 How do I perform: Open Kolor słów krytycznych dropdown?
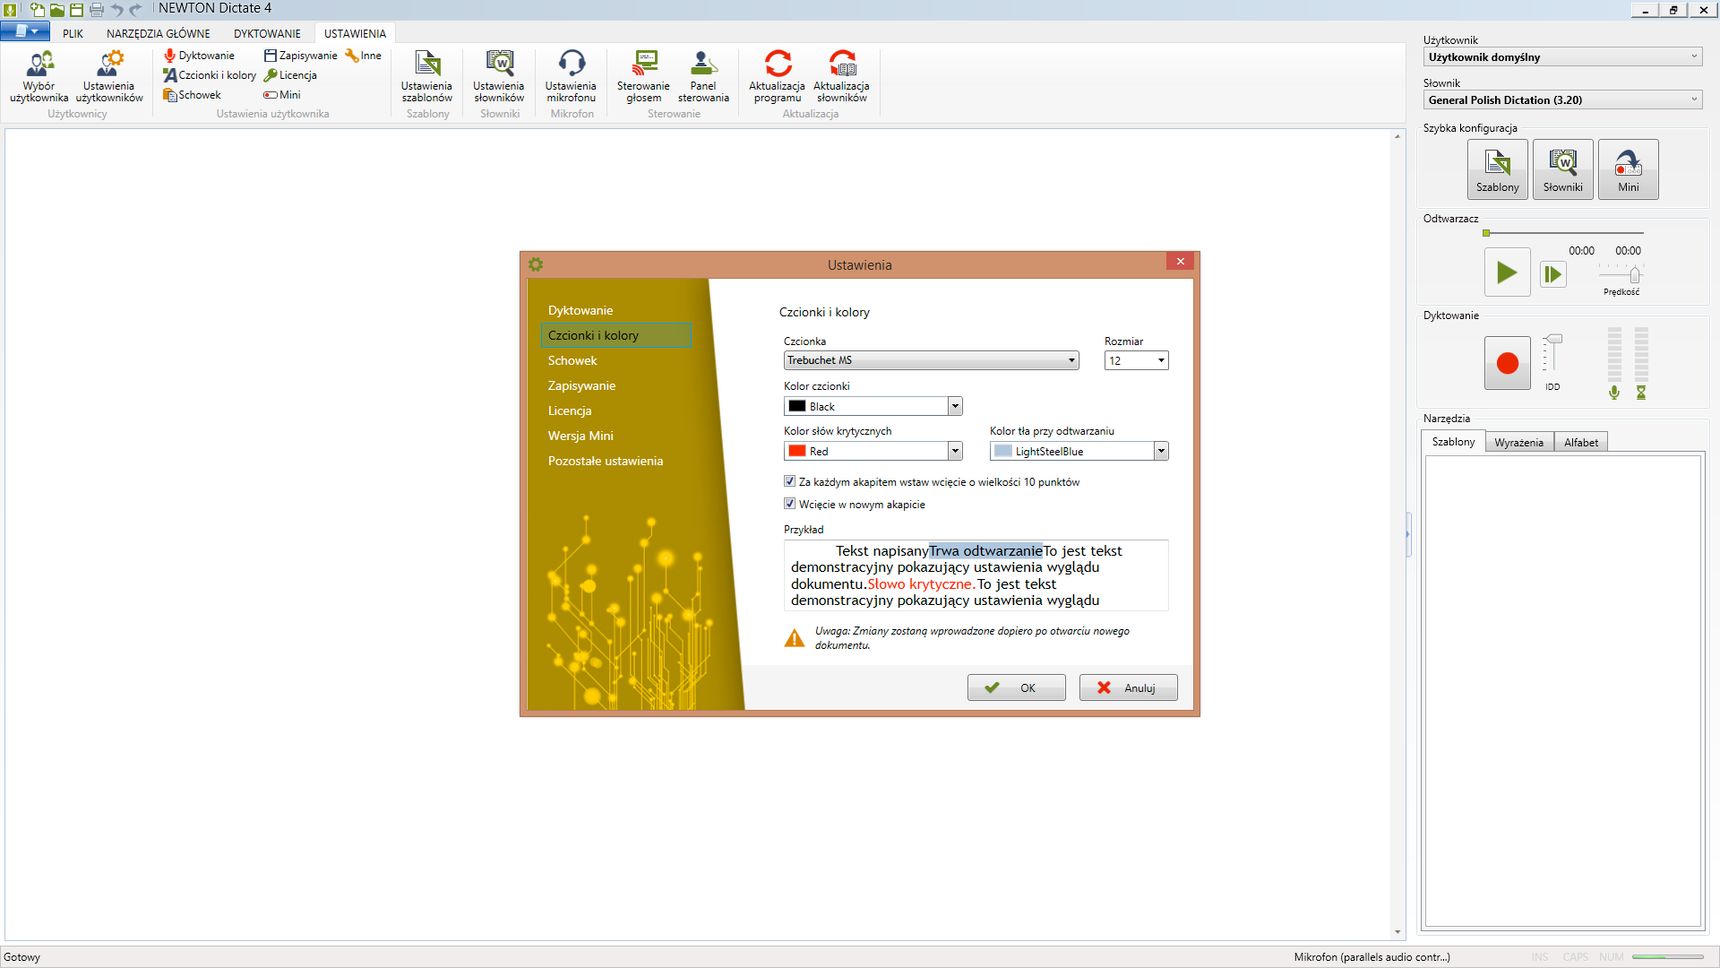872,451
